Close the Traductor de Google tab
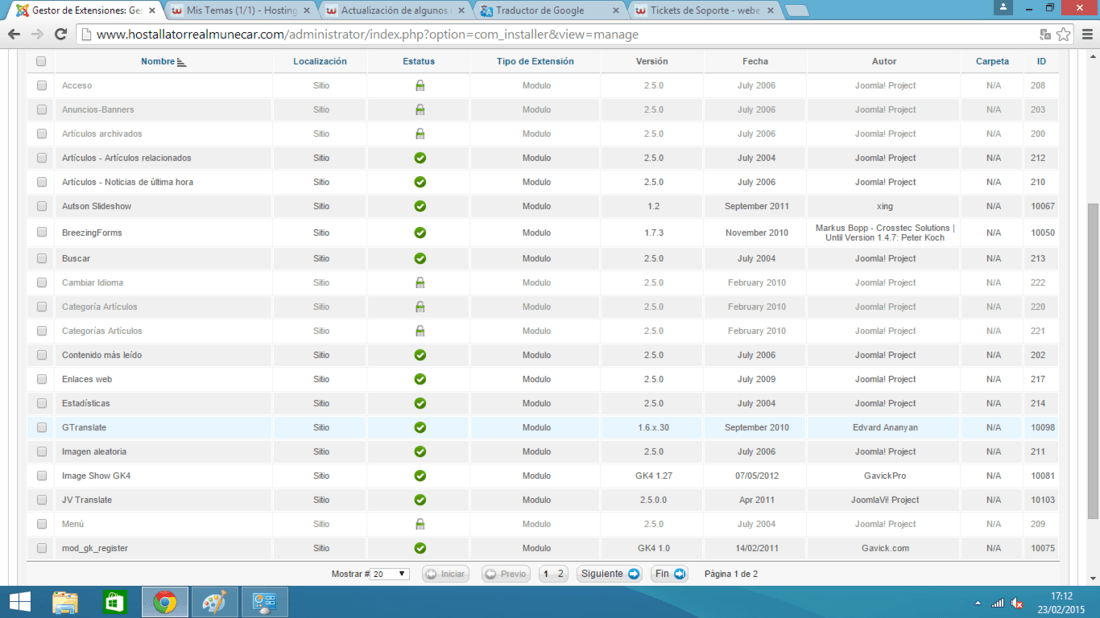The width and height of the screenshot is (1100, 618). [616, 11]
